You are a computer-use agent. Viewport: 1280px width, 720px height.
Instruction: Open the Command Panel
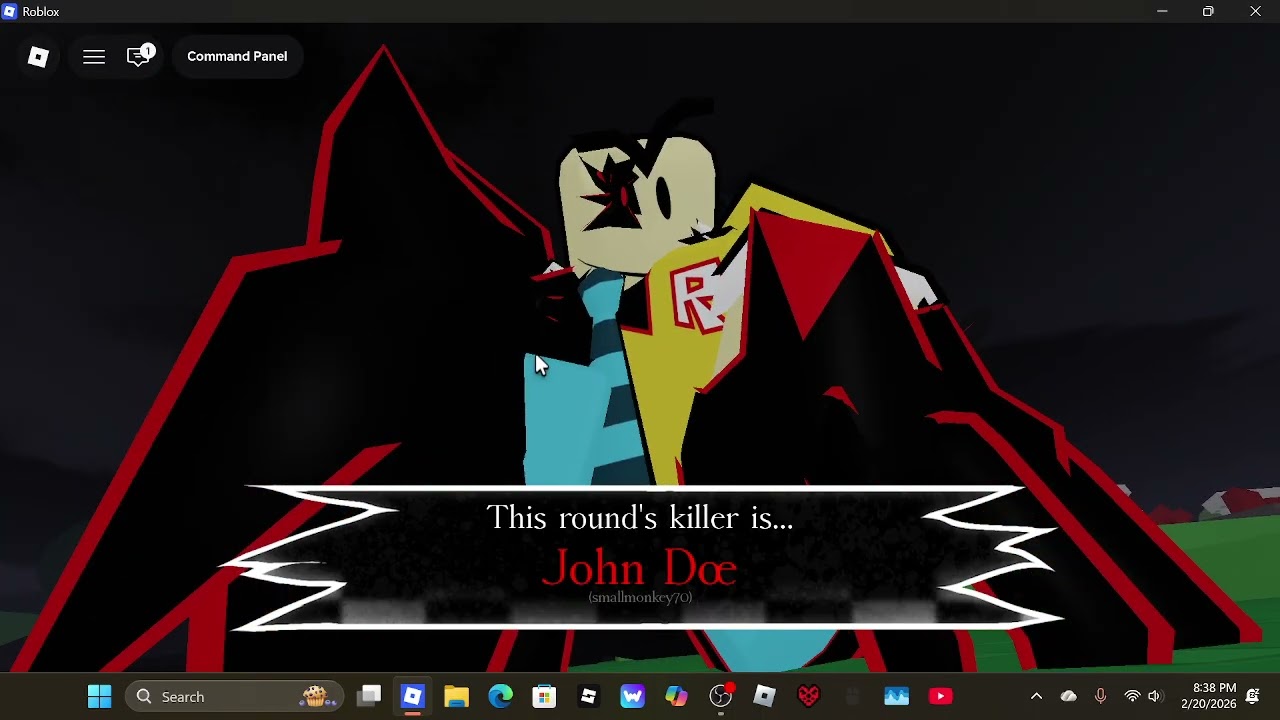[237, 57]
